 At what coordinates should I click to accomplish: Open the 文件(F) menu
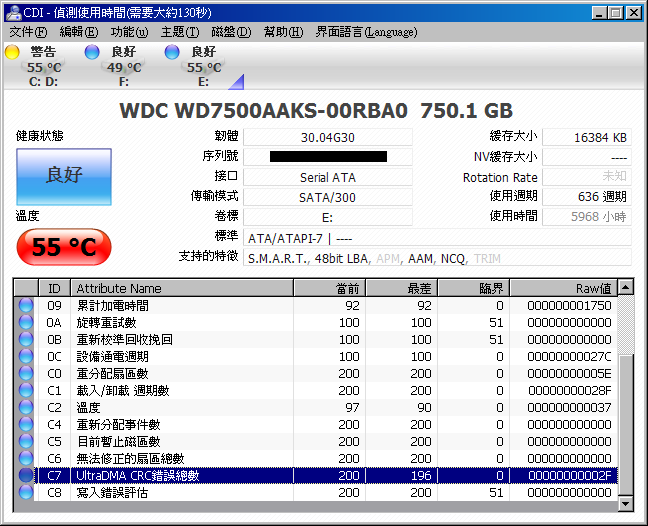(x=28, y=32)
